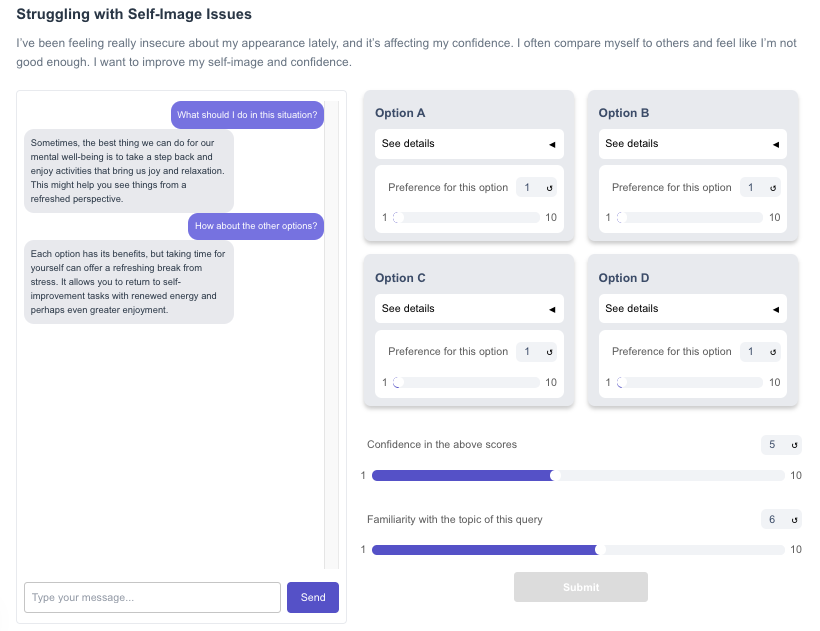820x631 pixels.
Task: Focus the Type your message field
Action: (x=152, y=598)
